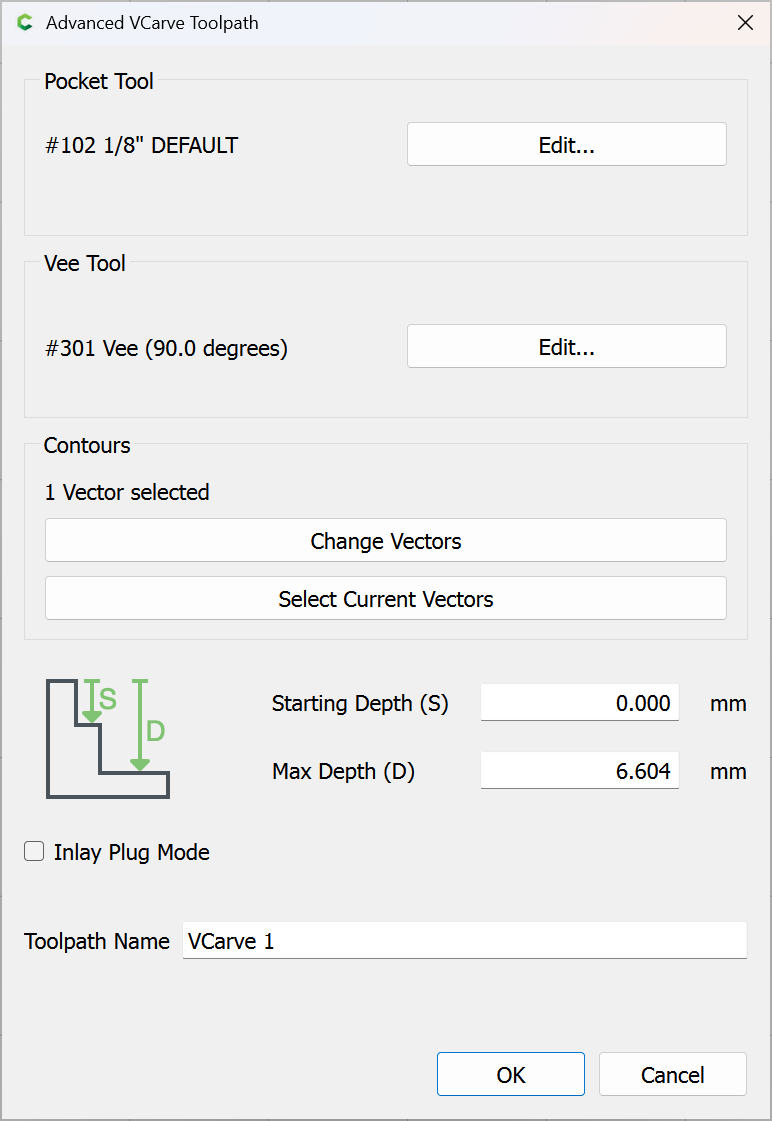772x1121 pixels.
Task: Click the #102 1/8" DEFAULT tool label
Action: (142, 146)
